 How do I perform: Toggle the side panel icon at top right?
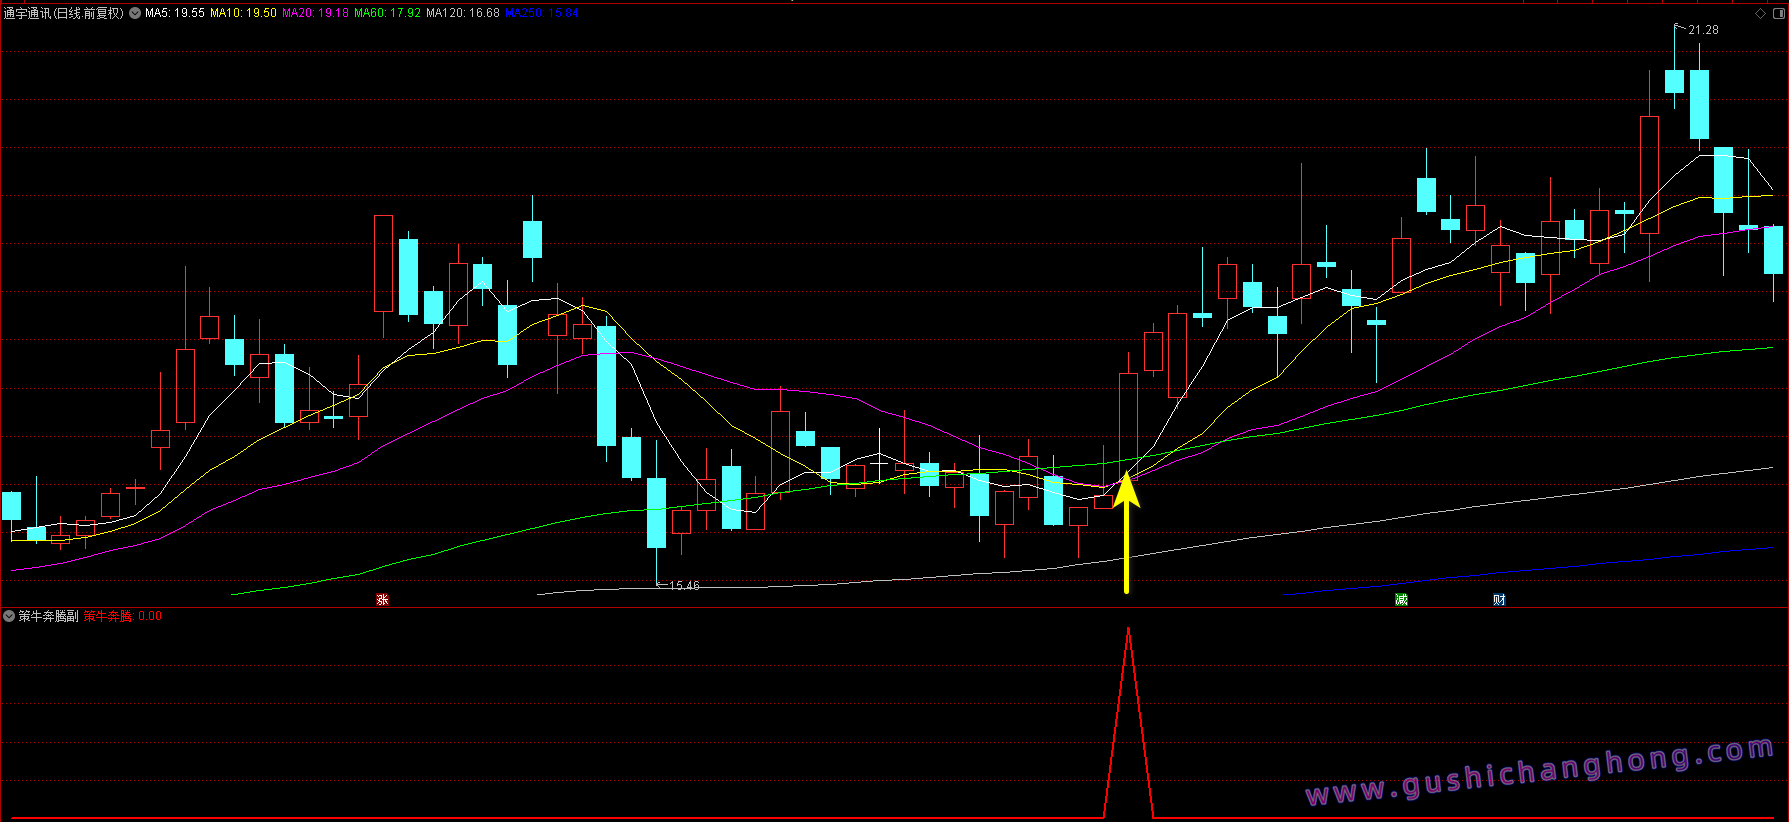pyautogui.click(x=1778, y=13)
